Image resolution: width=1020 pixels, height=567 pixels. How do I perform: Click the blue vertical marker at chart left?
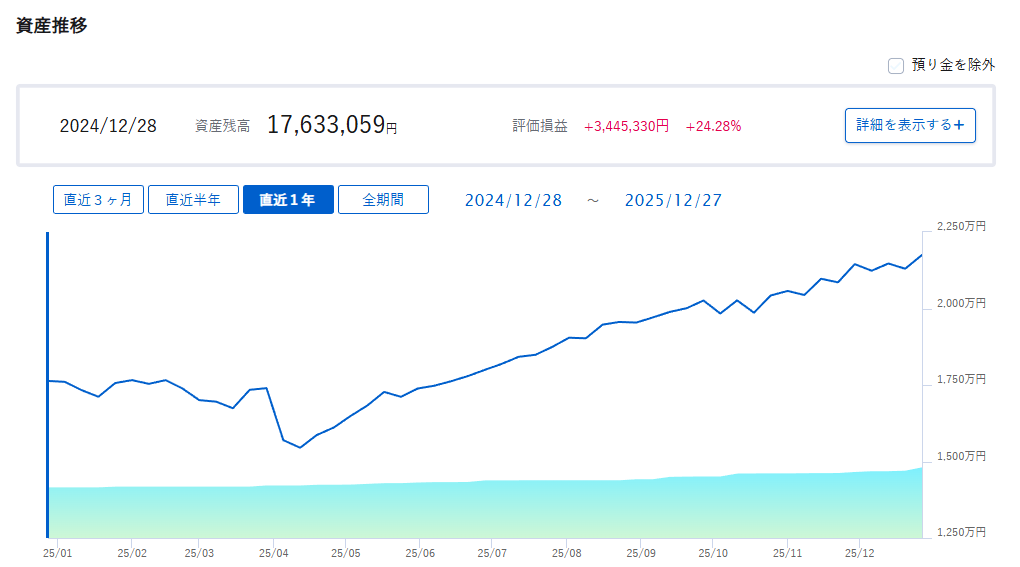[47, 385]
